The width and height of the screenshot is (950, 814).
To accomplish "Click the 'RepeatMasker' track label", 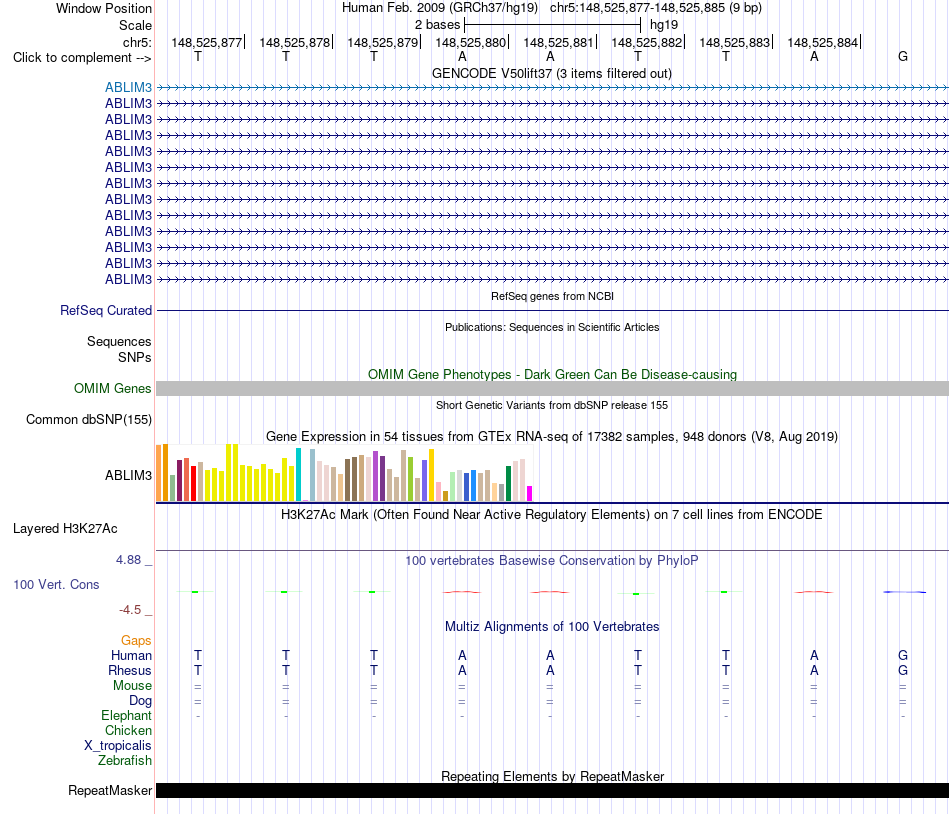I will (x=110, y=791).
